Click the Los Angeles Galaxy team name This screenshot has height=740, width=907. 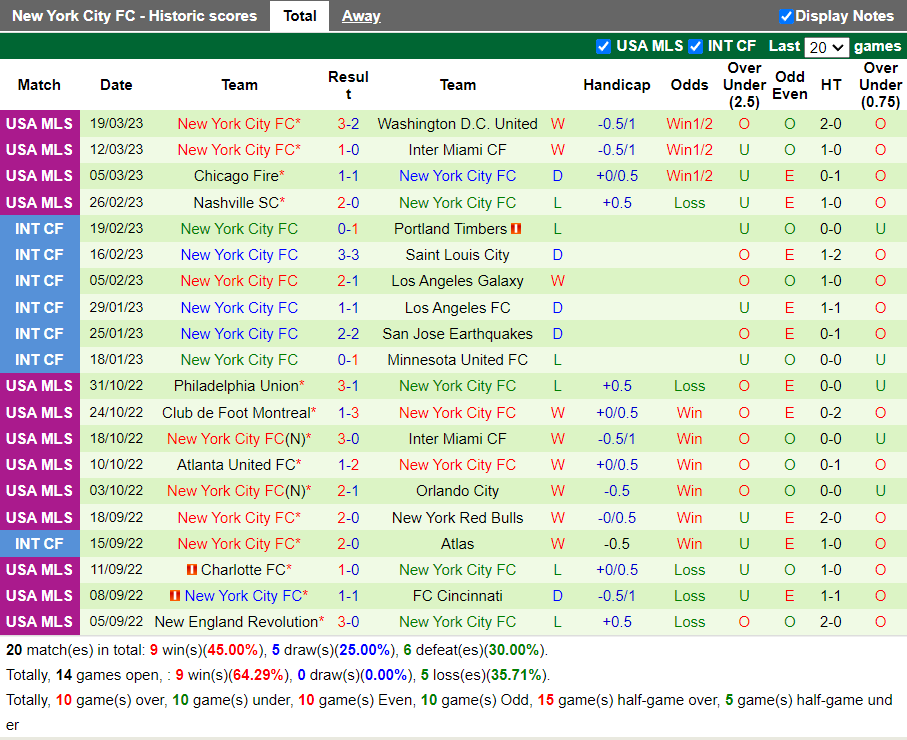click(x=457, y=281)
